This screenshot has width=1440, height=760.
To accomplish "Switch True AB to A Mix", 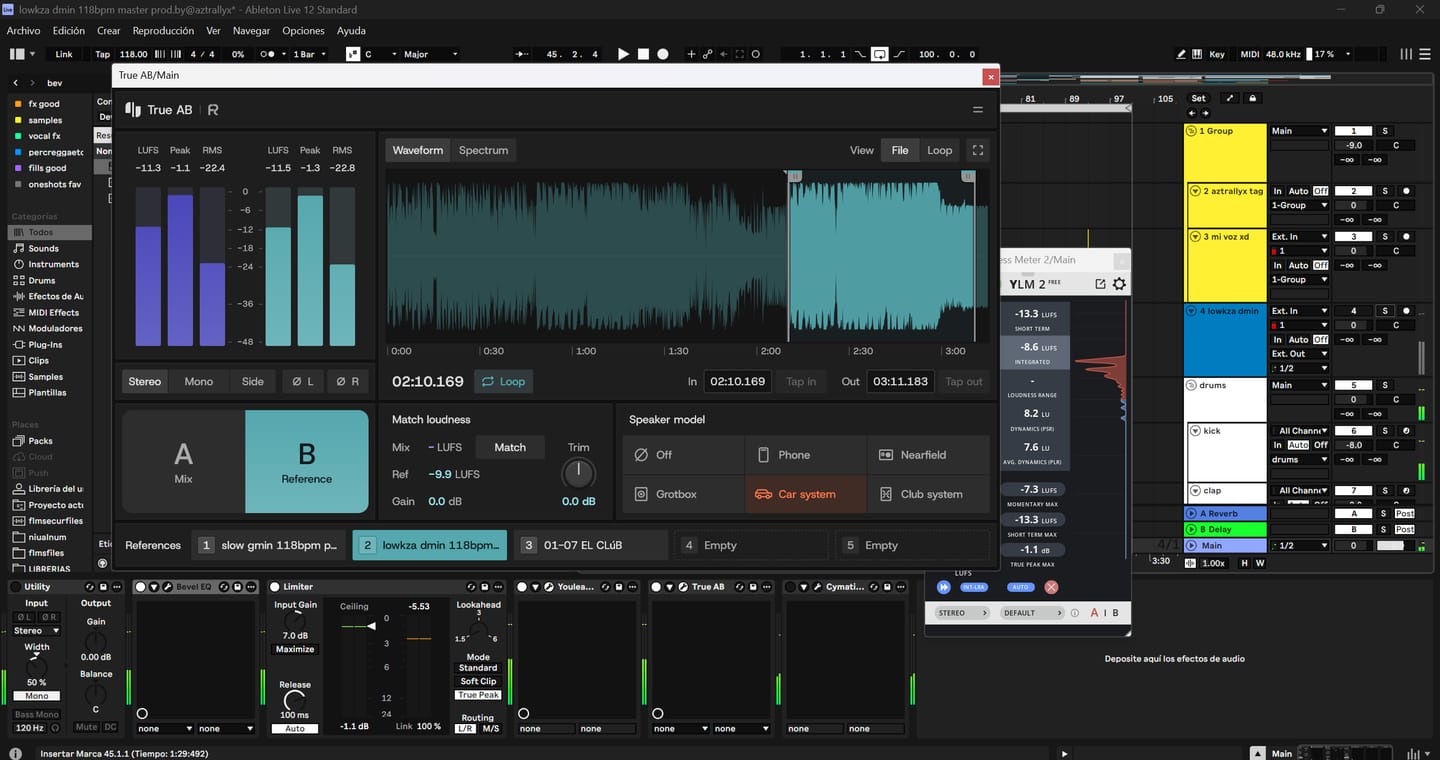I will tap(184, 462).
